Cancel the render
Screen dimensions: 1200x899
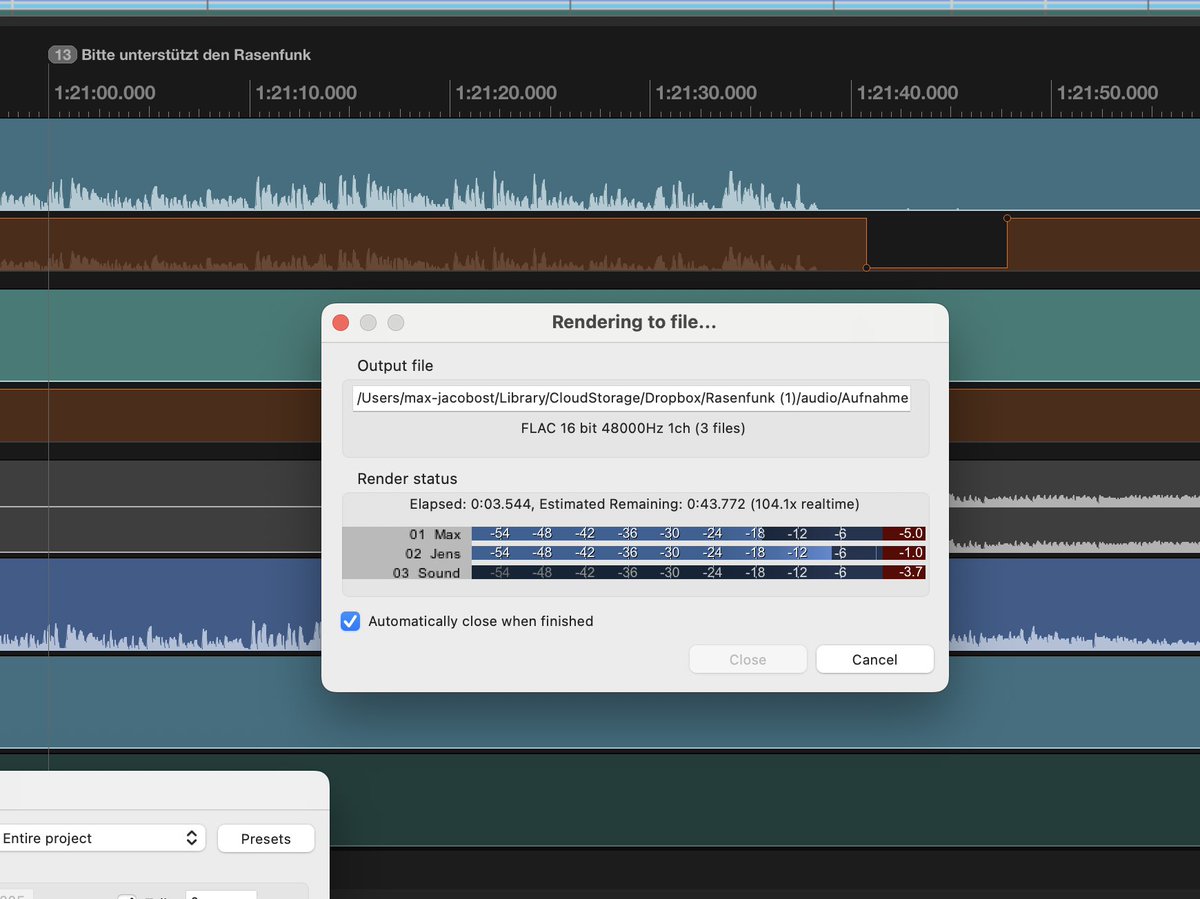pos(875,660)
